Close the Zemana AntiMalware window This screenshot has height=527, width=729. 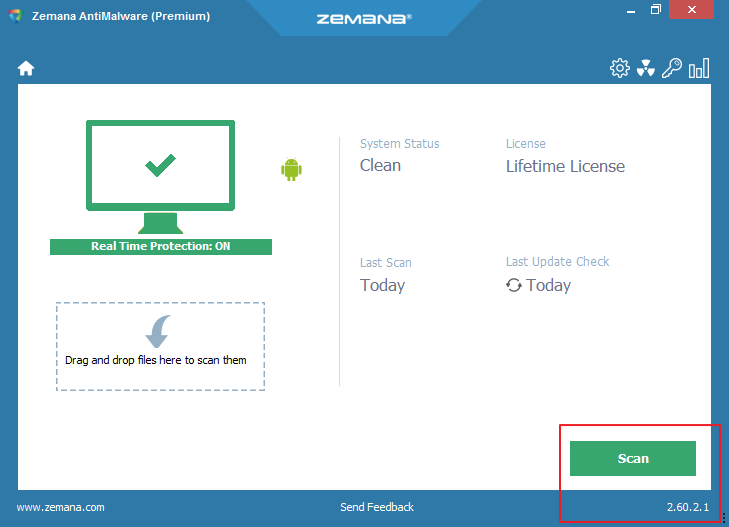(691, 10)
